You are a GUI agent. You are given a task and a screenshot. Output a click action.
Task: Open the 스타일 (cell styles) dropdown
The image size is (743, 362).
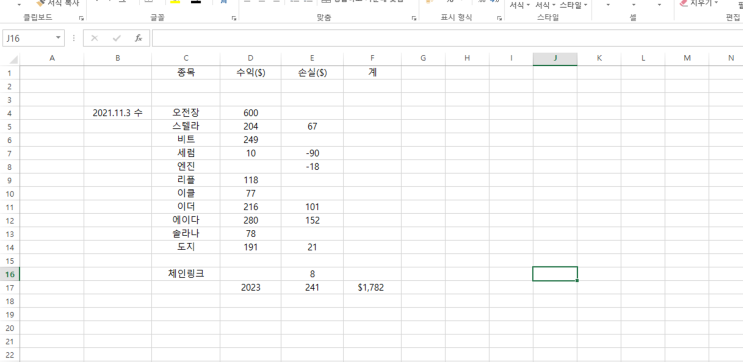[x=573, y=5]
